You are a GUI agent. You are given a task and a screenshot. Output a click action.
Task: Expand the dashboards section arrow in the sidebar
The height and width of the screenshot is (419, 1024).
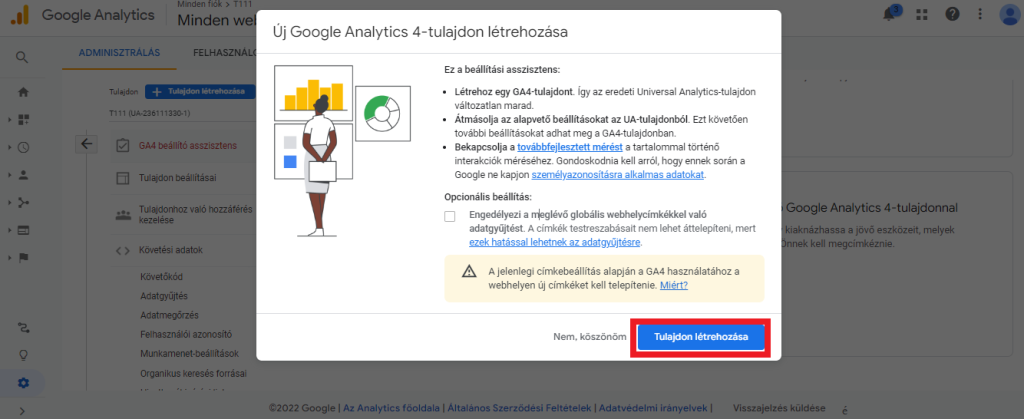[9, 120]
